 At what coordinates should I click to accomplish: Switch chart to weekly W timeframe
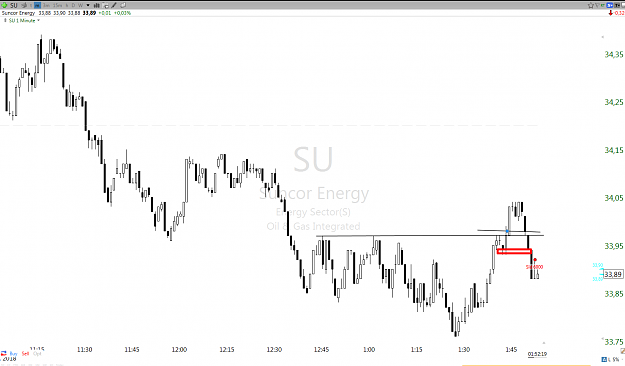[x=81, y=5]
